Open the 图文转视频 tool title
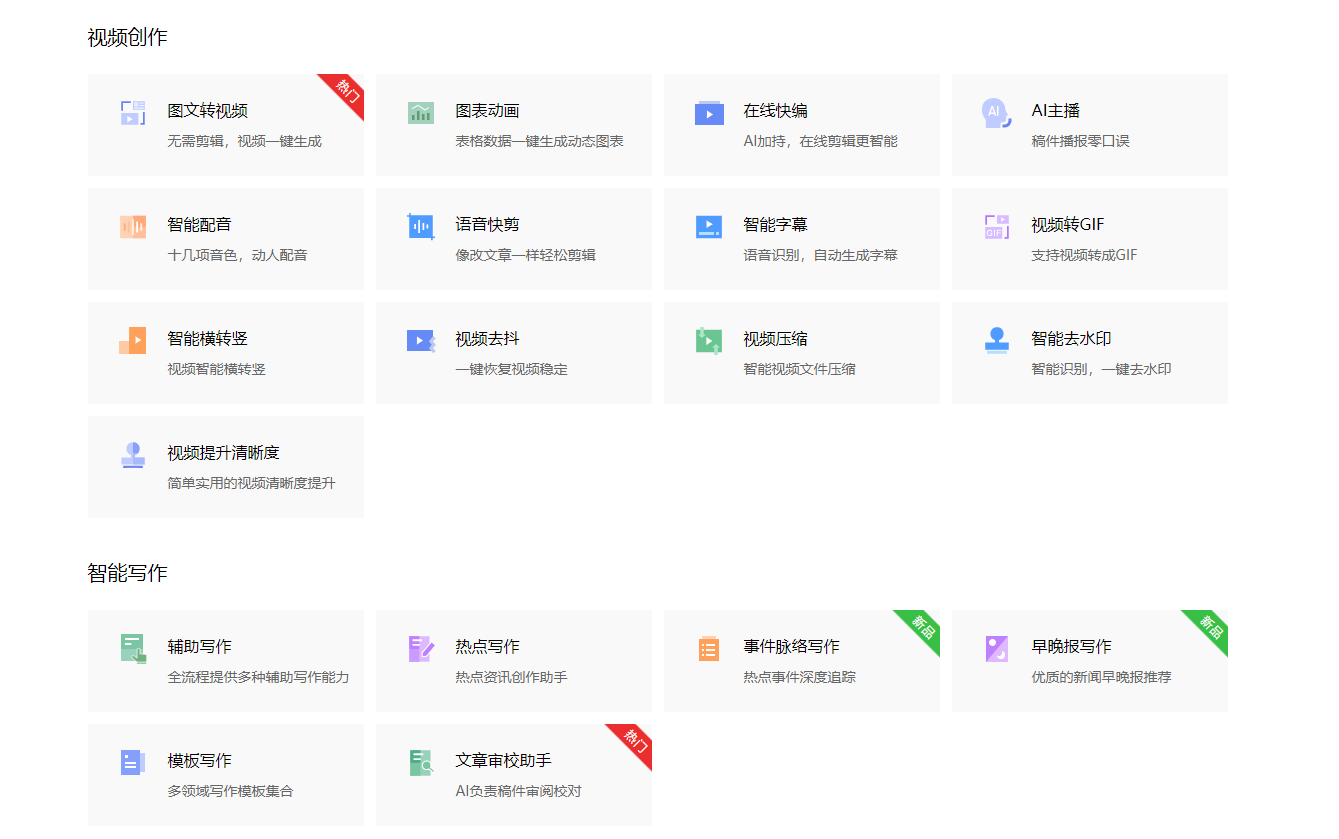 [208, 111]
